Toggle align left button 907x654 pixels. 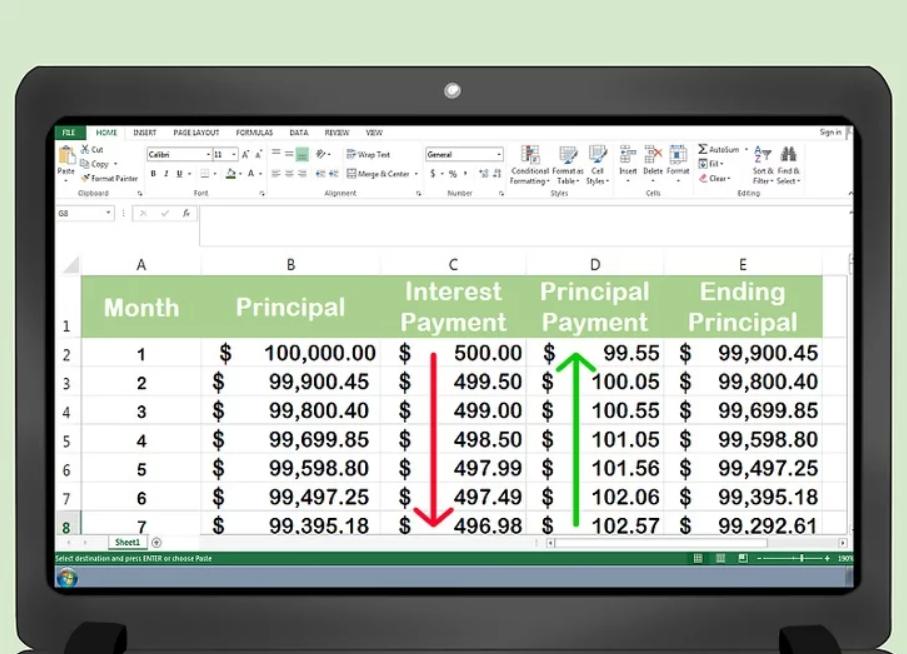(276, 173)
